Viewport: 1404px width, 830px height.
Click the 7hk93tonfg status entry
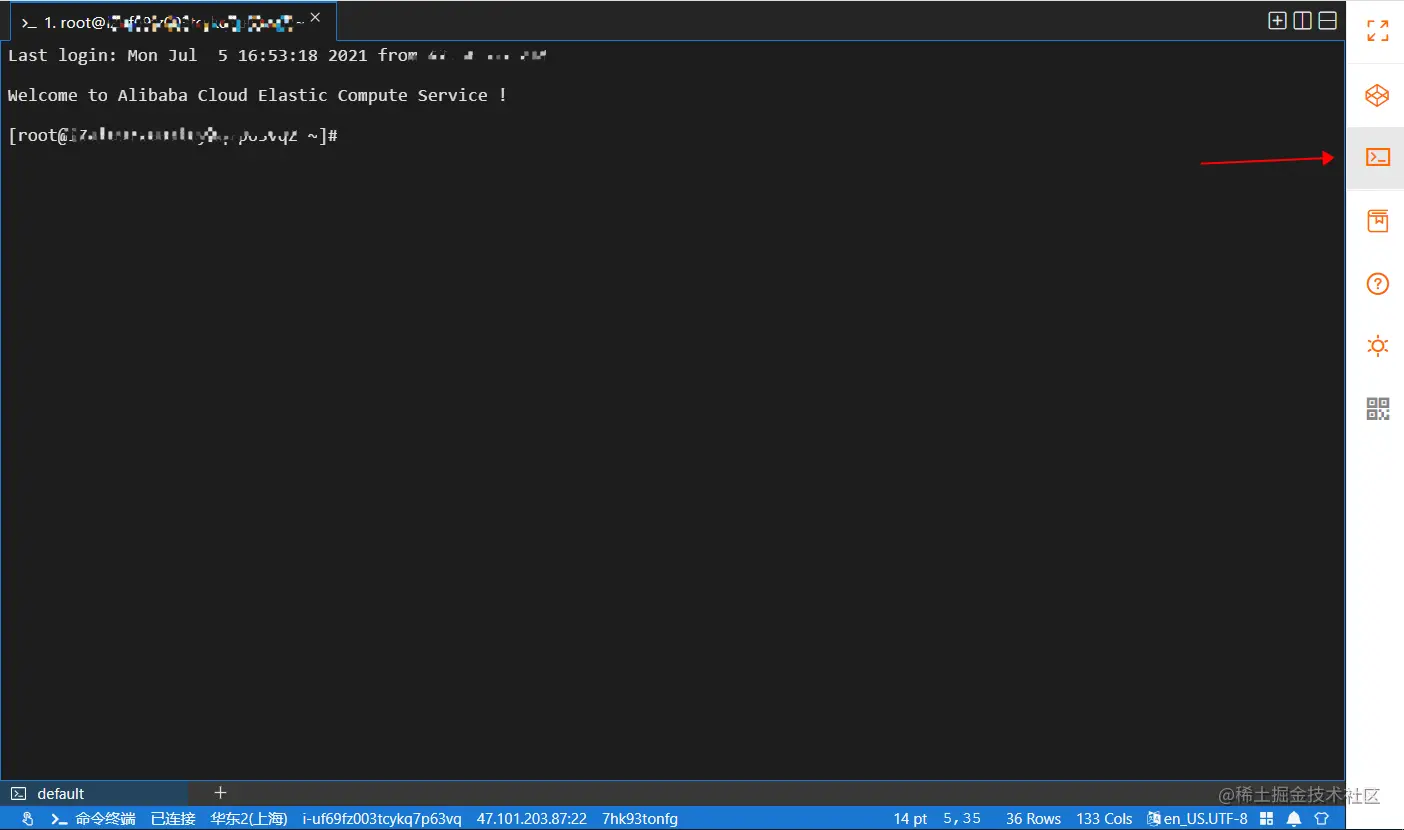[640, 819]
